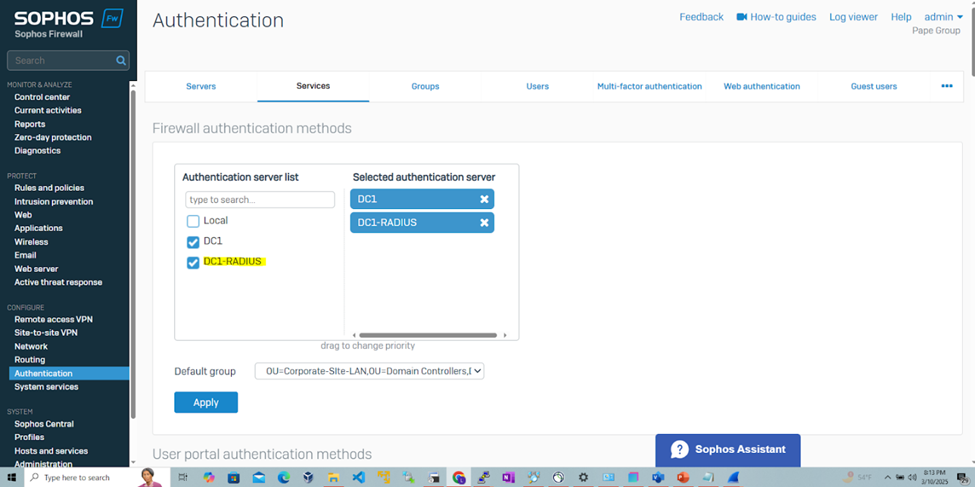
Task: Open OneNote from the taskbar
Action: (508, 477)
